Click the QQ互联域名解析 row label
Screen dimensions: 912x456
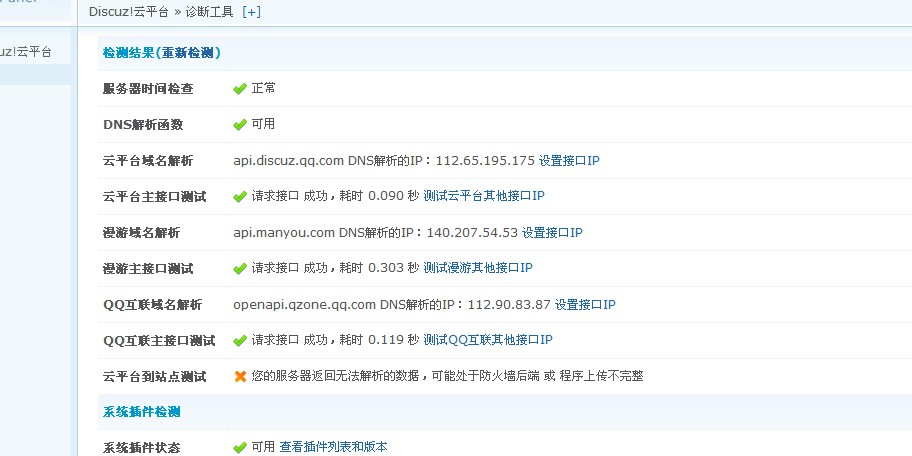pos(152,305)
